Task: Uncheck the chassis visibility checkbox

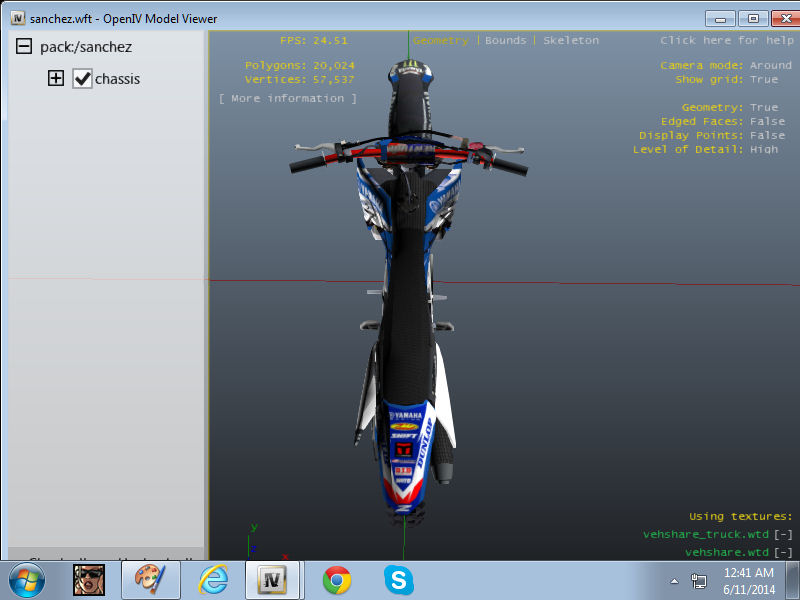Action: 82,79
